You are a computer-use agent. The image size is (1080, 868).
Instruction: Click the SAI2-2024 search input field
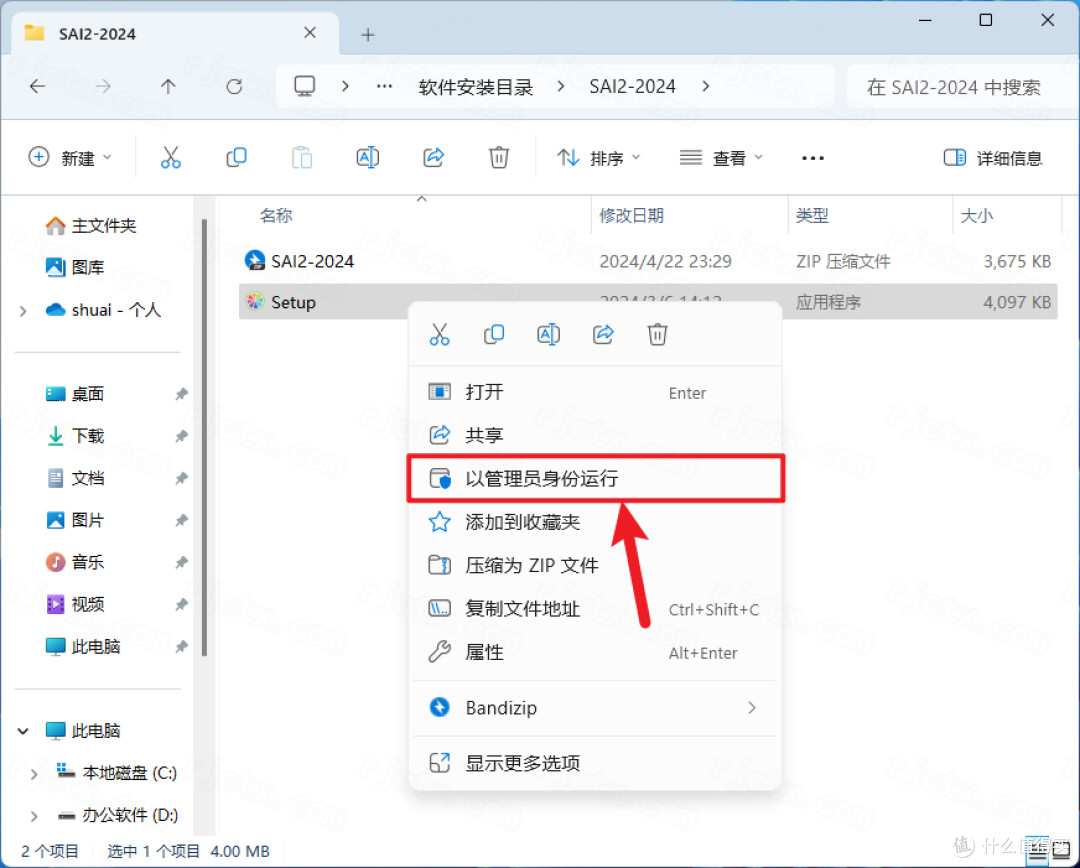962,87
